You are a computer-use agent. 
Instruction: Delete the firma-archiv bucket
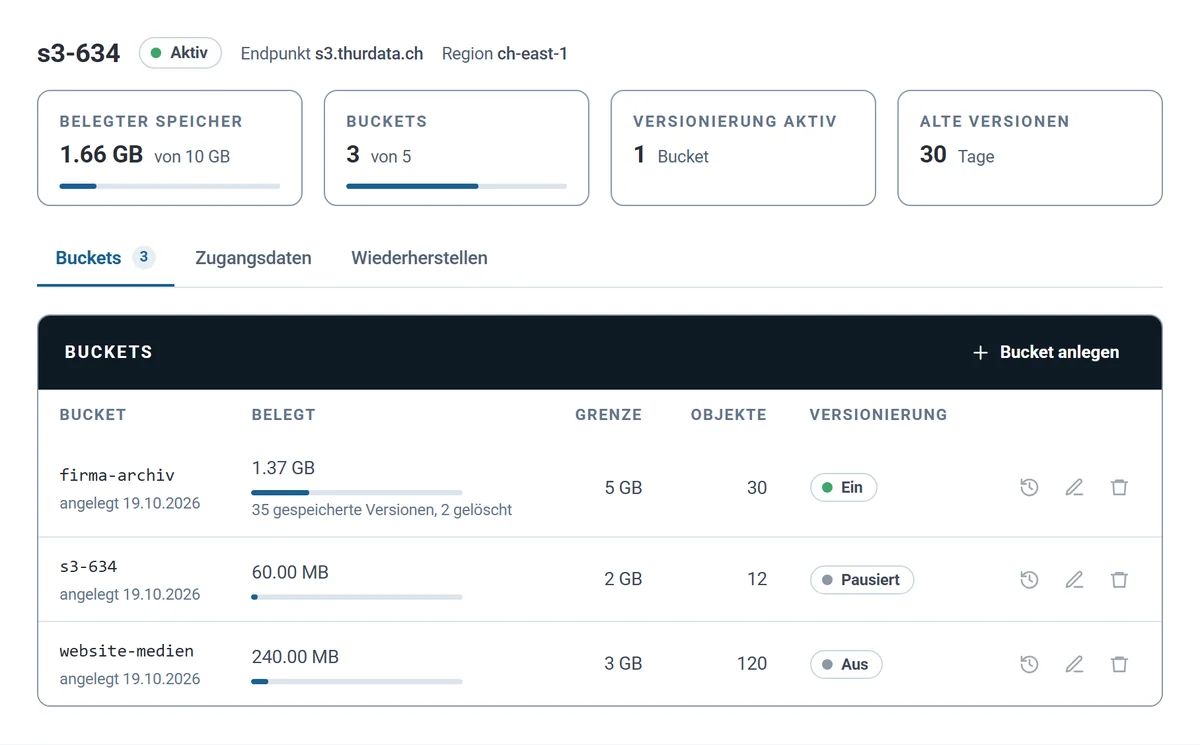(x=1119, y=488)
